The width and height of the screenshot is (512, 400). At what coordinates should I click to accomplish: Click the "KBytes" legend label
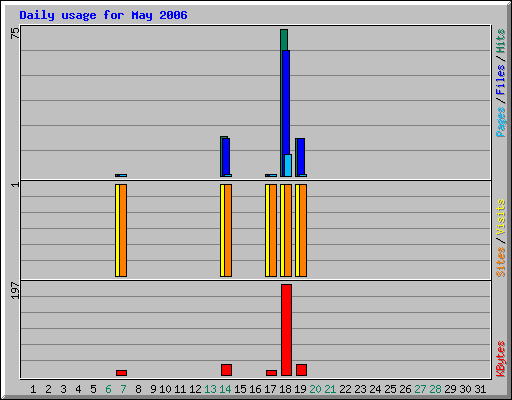[501, 359]
